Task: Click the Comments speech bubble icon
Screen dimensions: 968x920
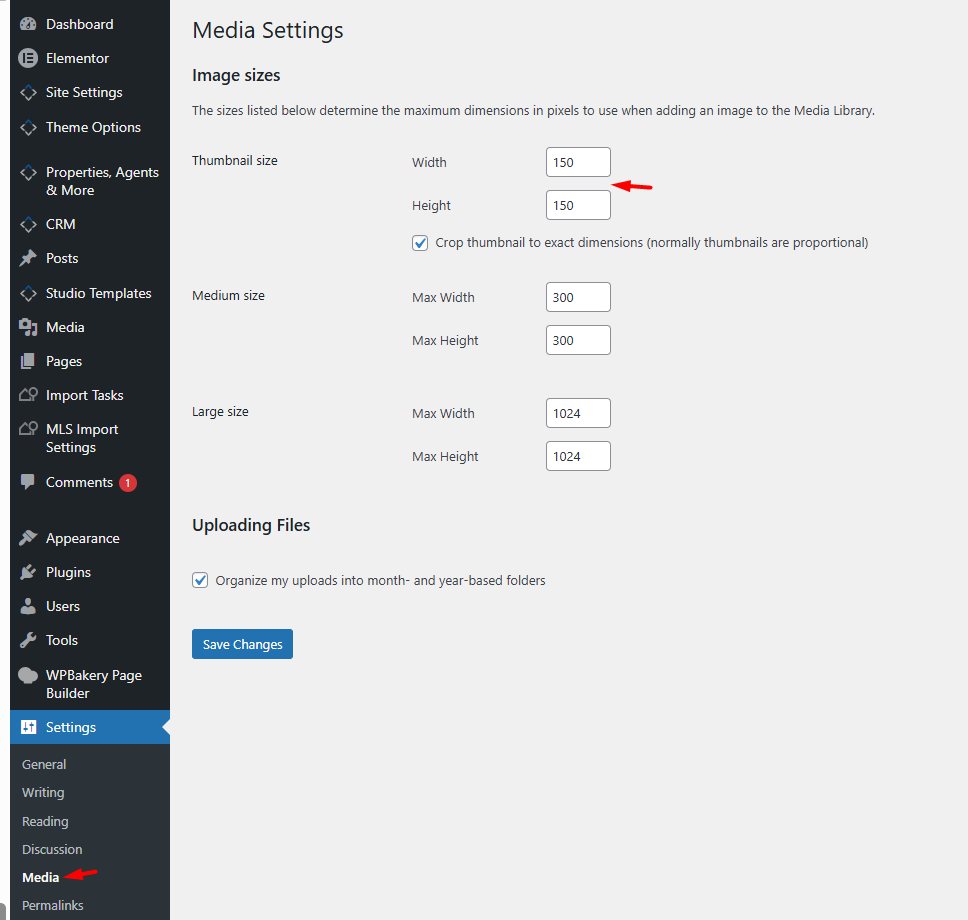Action: pyautogui.click(x=28, y=482)
